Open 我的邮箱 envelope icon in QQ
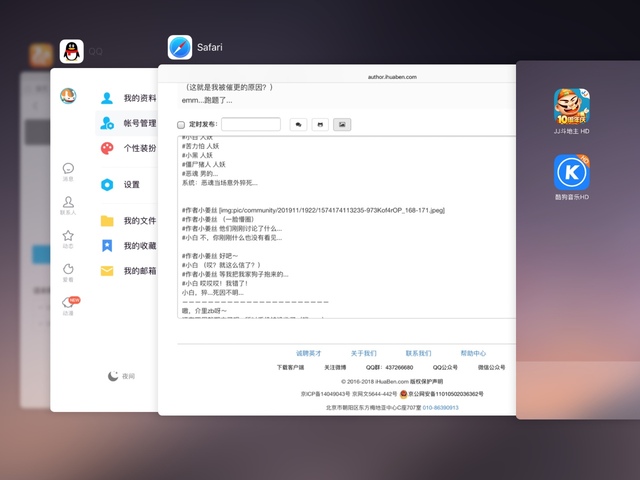This screenshot has width=640, height=480. click(x=107, y=271)
